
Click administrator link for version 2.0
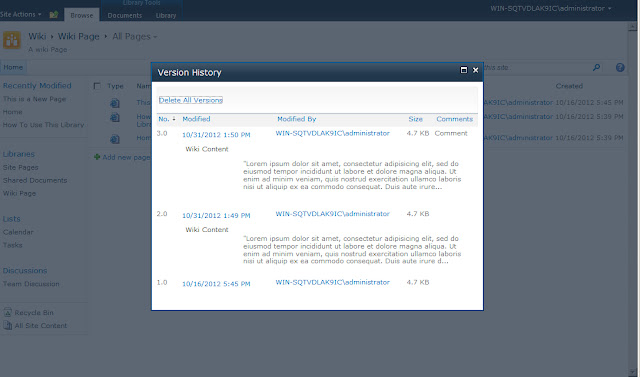(333, 213)
